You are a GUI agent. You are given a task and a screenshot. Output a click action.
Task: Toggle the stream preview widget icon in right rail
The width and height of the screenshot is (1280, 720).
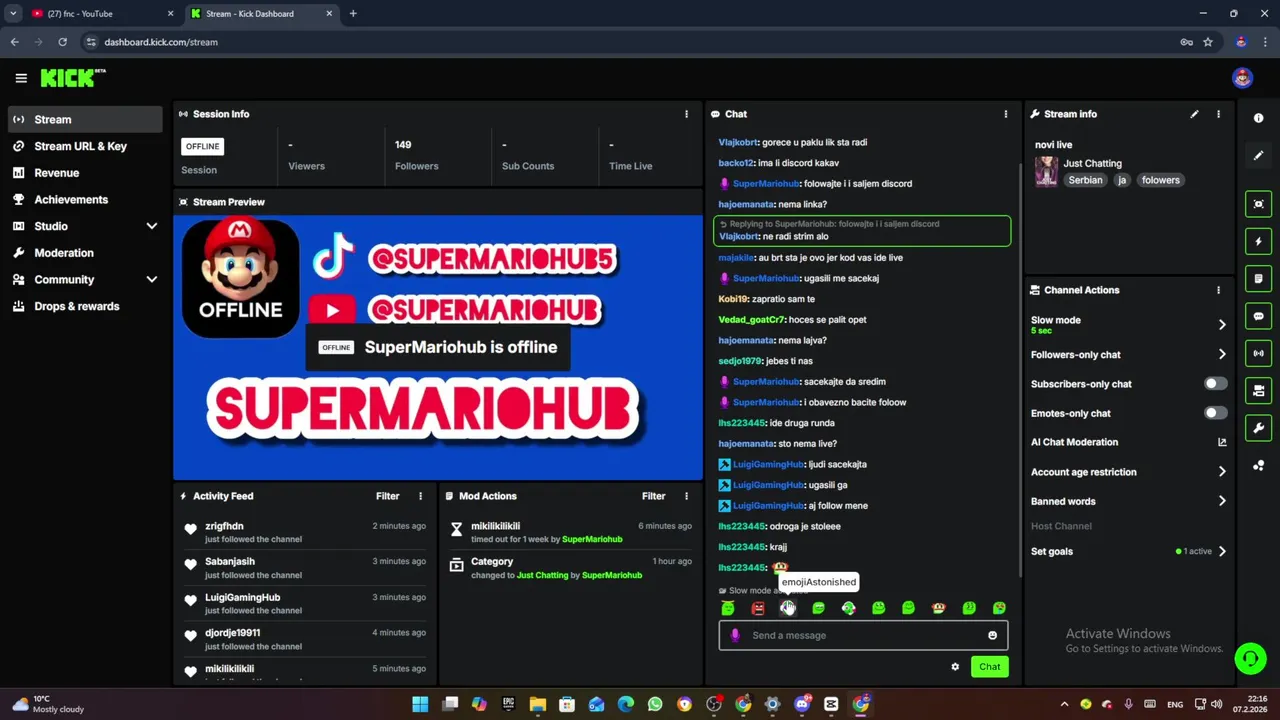(x=1259, y=204)
